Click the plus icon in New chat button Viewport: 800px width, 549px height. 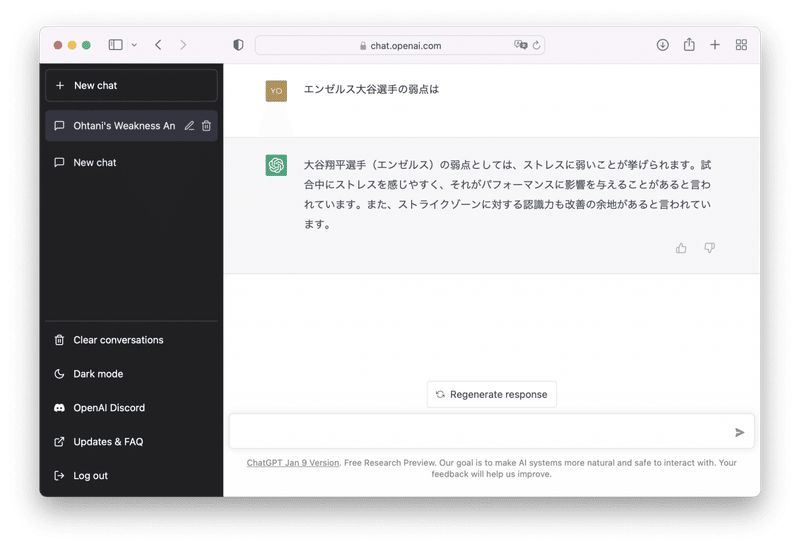pos(60,86)
